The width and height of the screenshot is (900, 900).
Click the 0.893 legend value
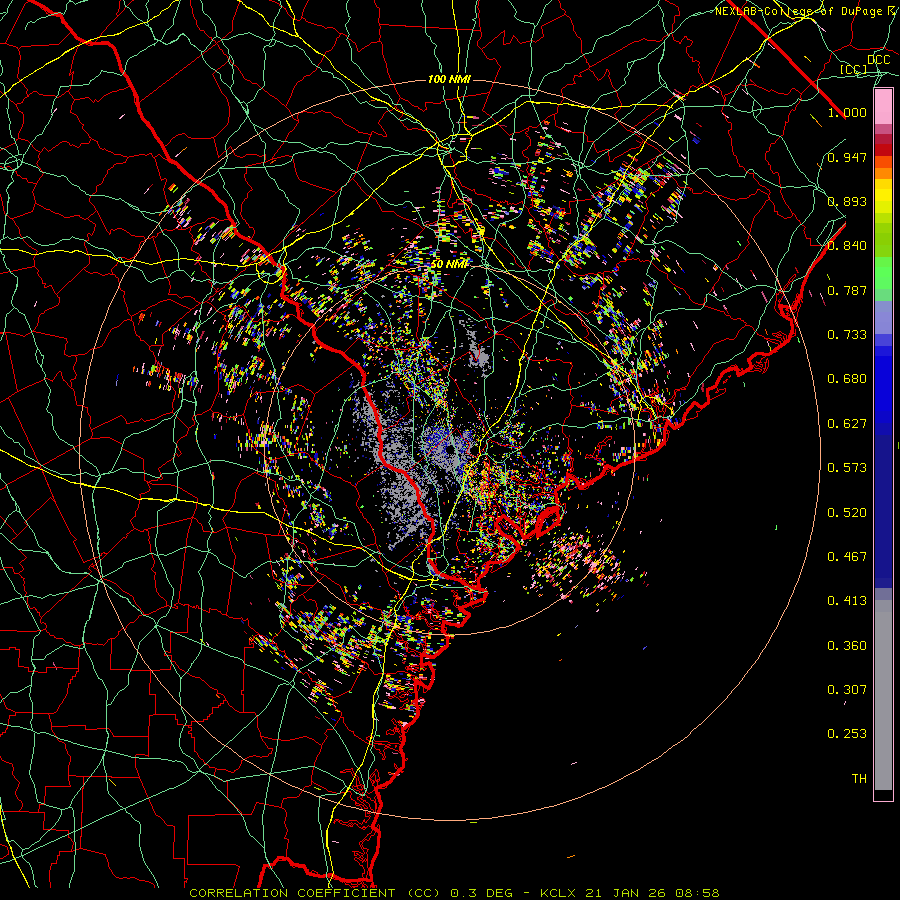[x=847, y=201]
